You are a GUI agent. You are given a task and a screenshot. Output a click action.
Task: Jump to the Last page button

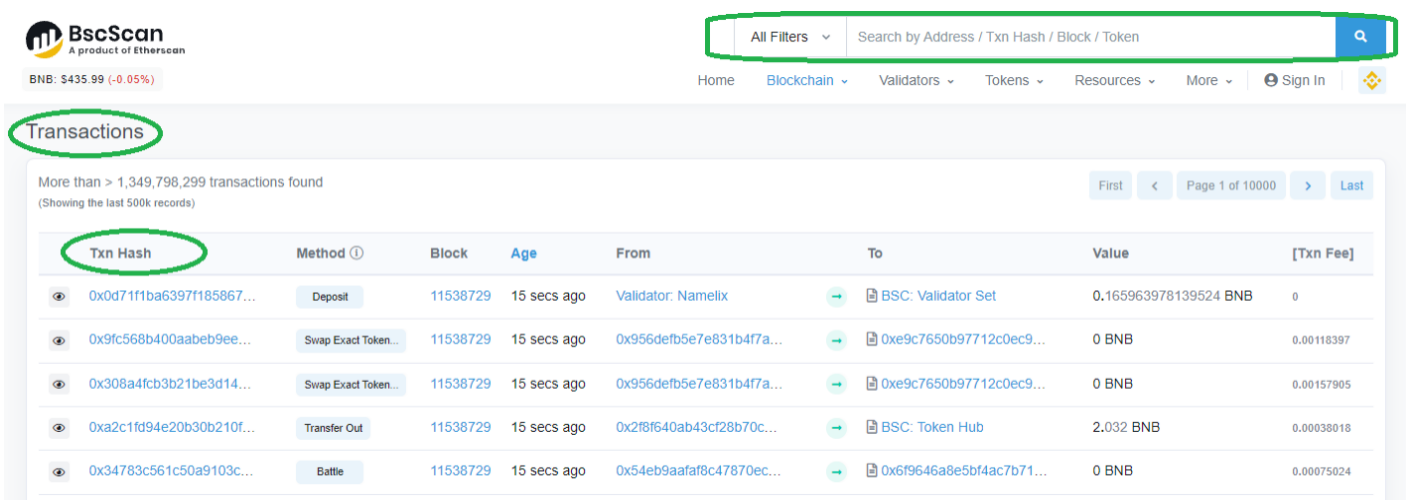point(1351,186)
